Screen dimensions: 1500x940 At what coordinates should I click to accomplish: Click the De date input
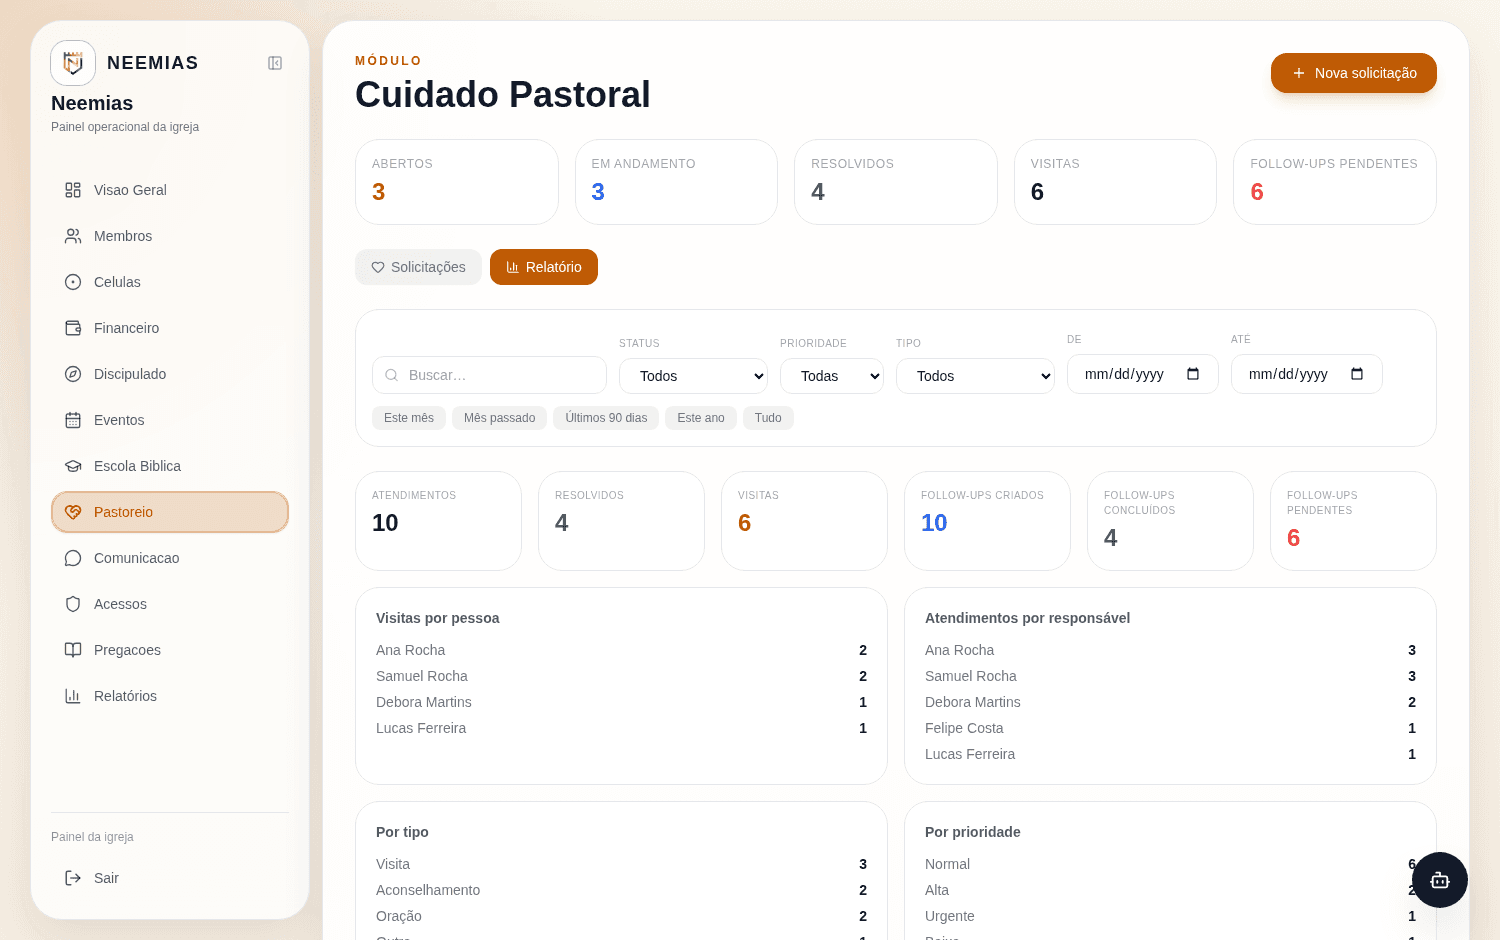coord(1143,374)
